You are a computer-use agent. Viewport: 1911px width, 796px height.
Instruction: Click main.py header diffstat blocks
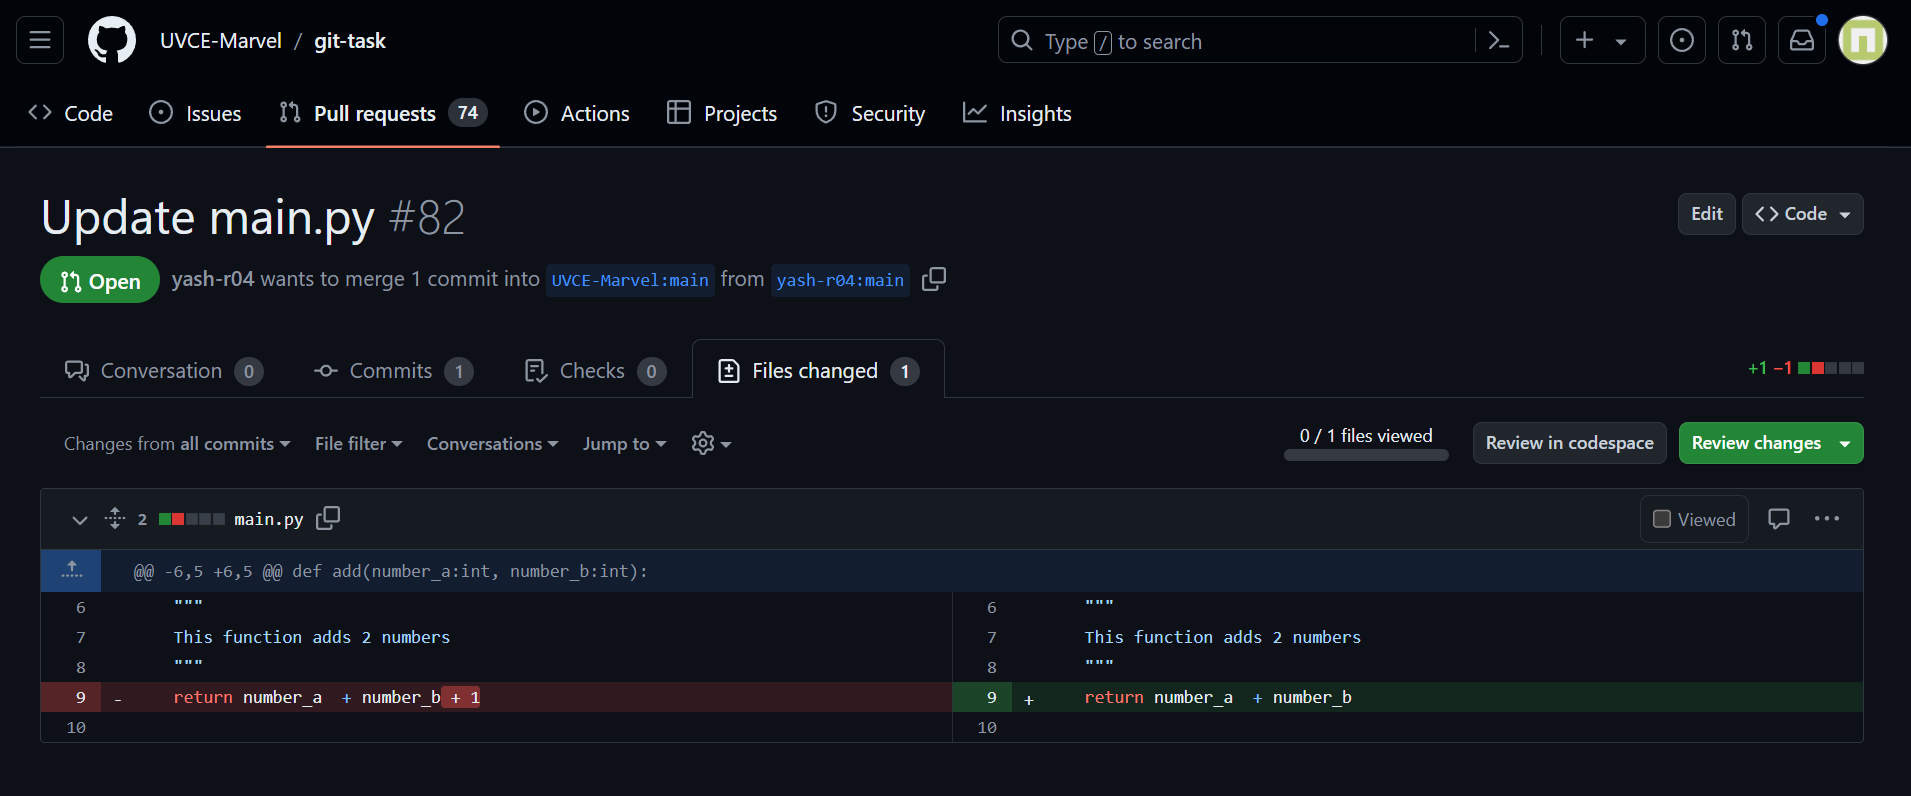tap(192, 519)
